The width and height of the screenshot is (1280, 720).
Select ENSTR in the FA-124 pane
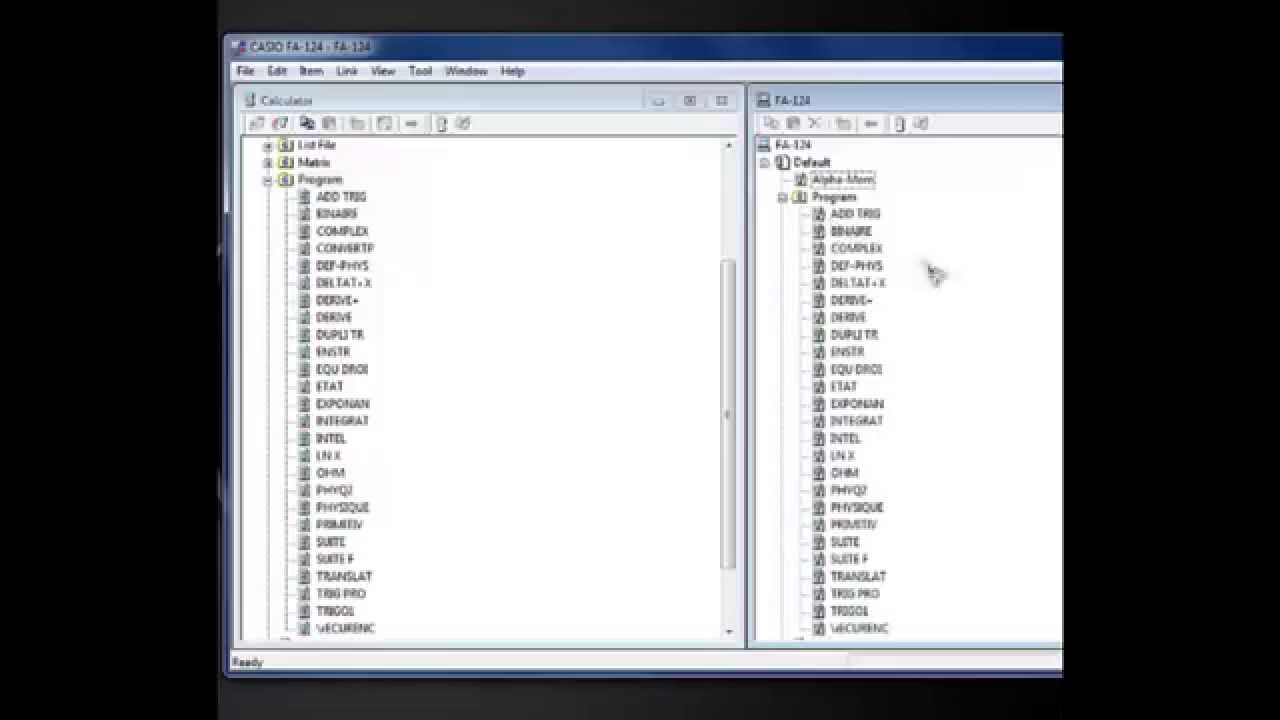click(x=847, y=352)
